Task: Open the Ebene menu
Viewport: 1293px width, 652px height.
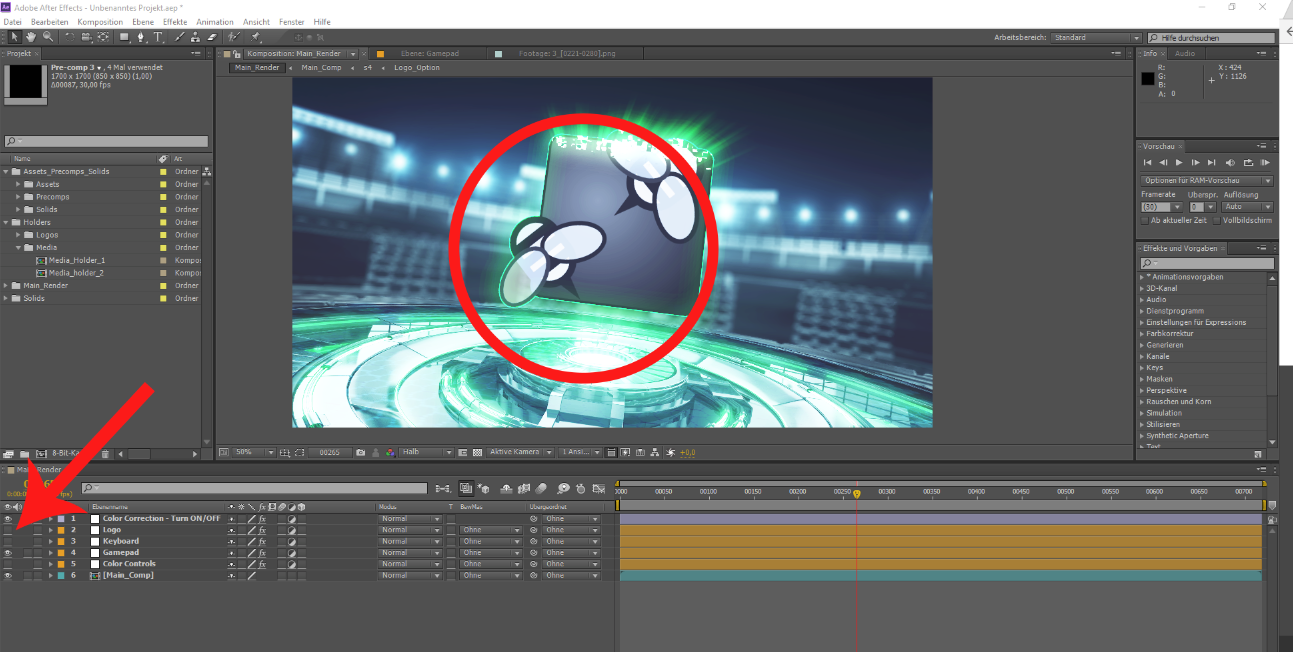Action: (x=143, y=21)
